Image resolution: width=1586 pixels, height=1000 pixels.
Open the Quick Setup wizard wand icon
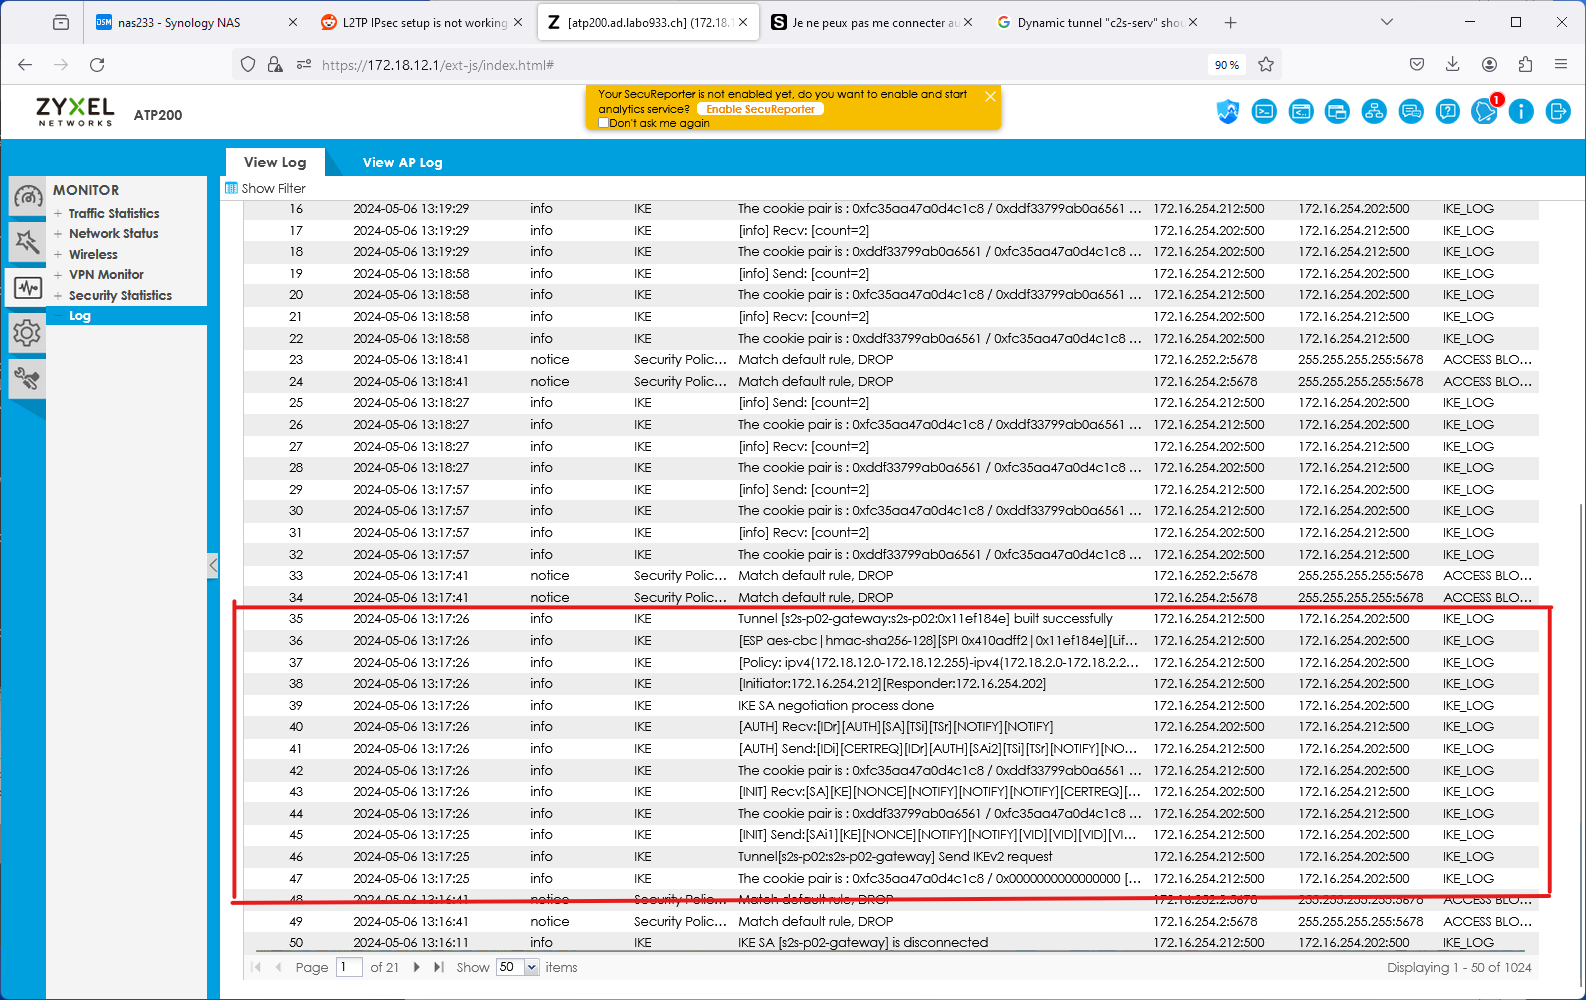click(x=28, y=241)
